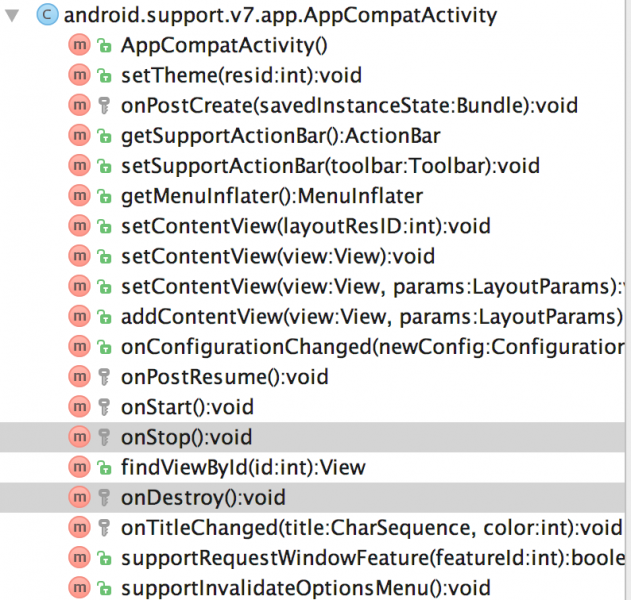This screenshot has height=600, width=631.
Task: Select onPostCreate(savedInstanceState:Bundle):void
Action: 349,105
